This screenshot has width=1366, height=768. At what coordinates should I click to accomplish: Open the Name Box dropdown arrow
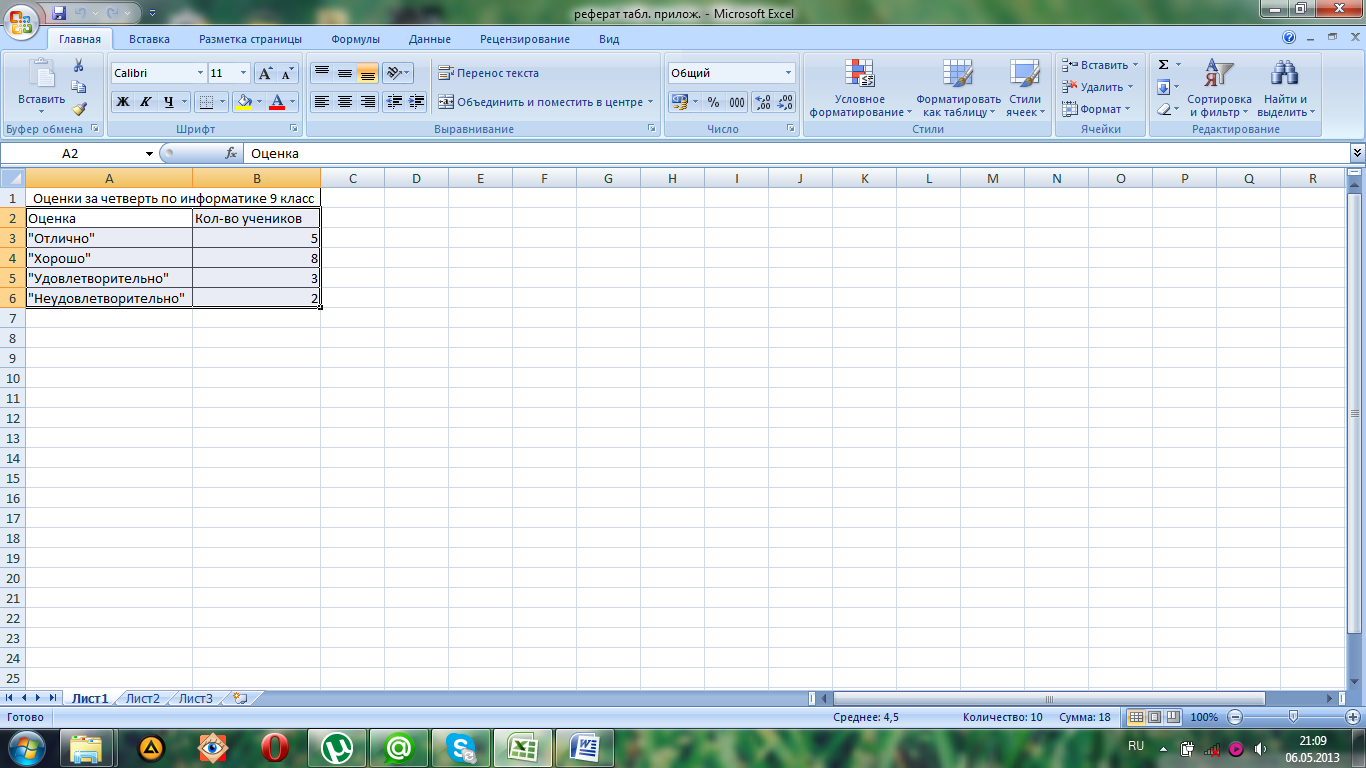point(150,153)
